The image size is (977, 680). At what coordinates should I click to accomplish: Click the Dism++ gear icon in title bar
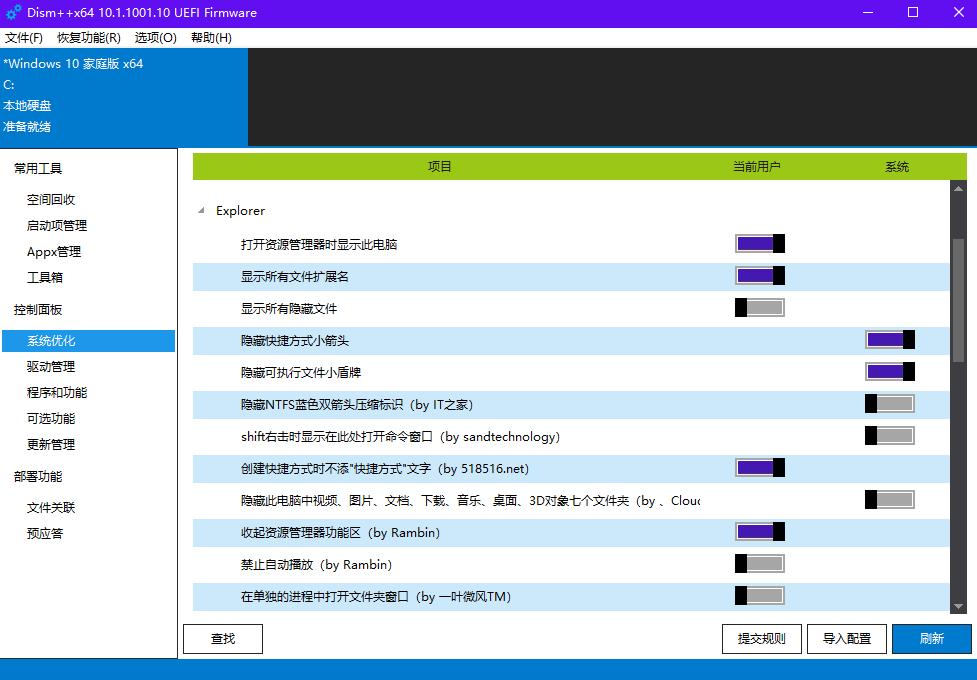coord(13,12)
